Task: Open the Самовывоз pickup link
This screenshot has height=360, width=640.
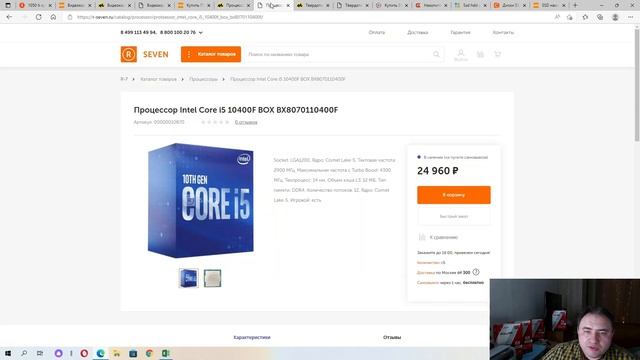Action: point(428,282)
